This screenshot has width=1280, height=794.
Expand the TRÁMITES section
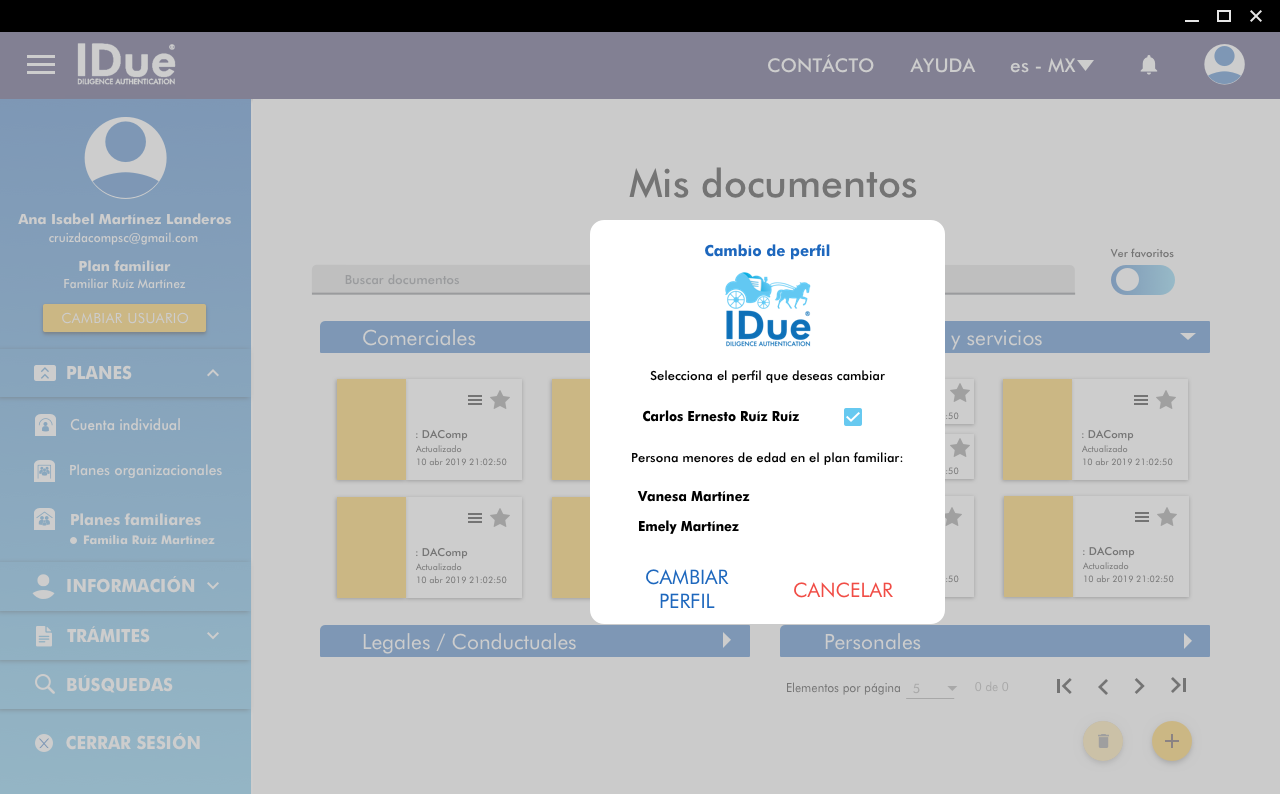(x=213, y=636)
